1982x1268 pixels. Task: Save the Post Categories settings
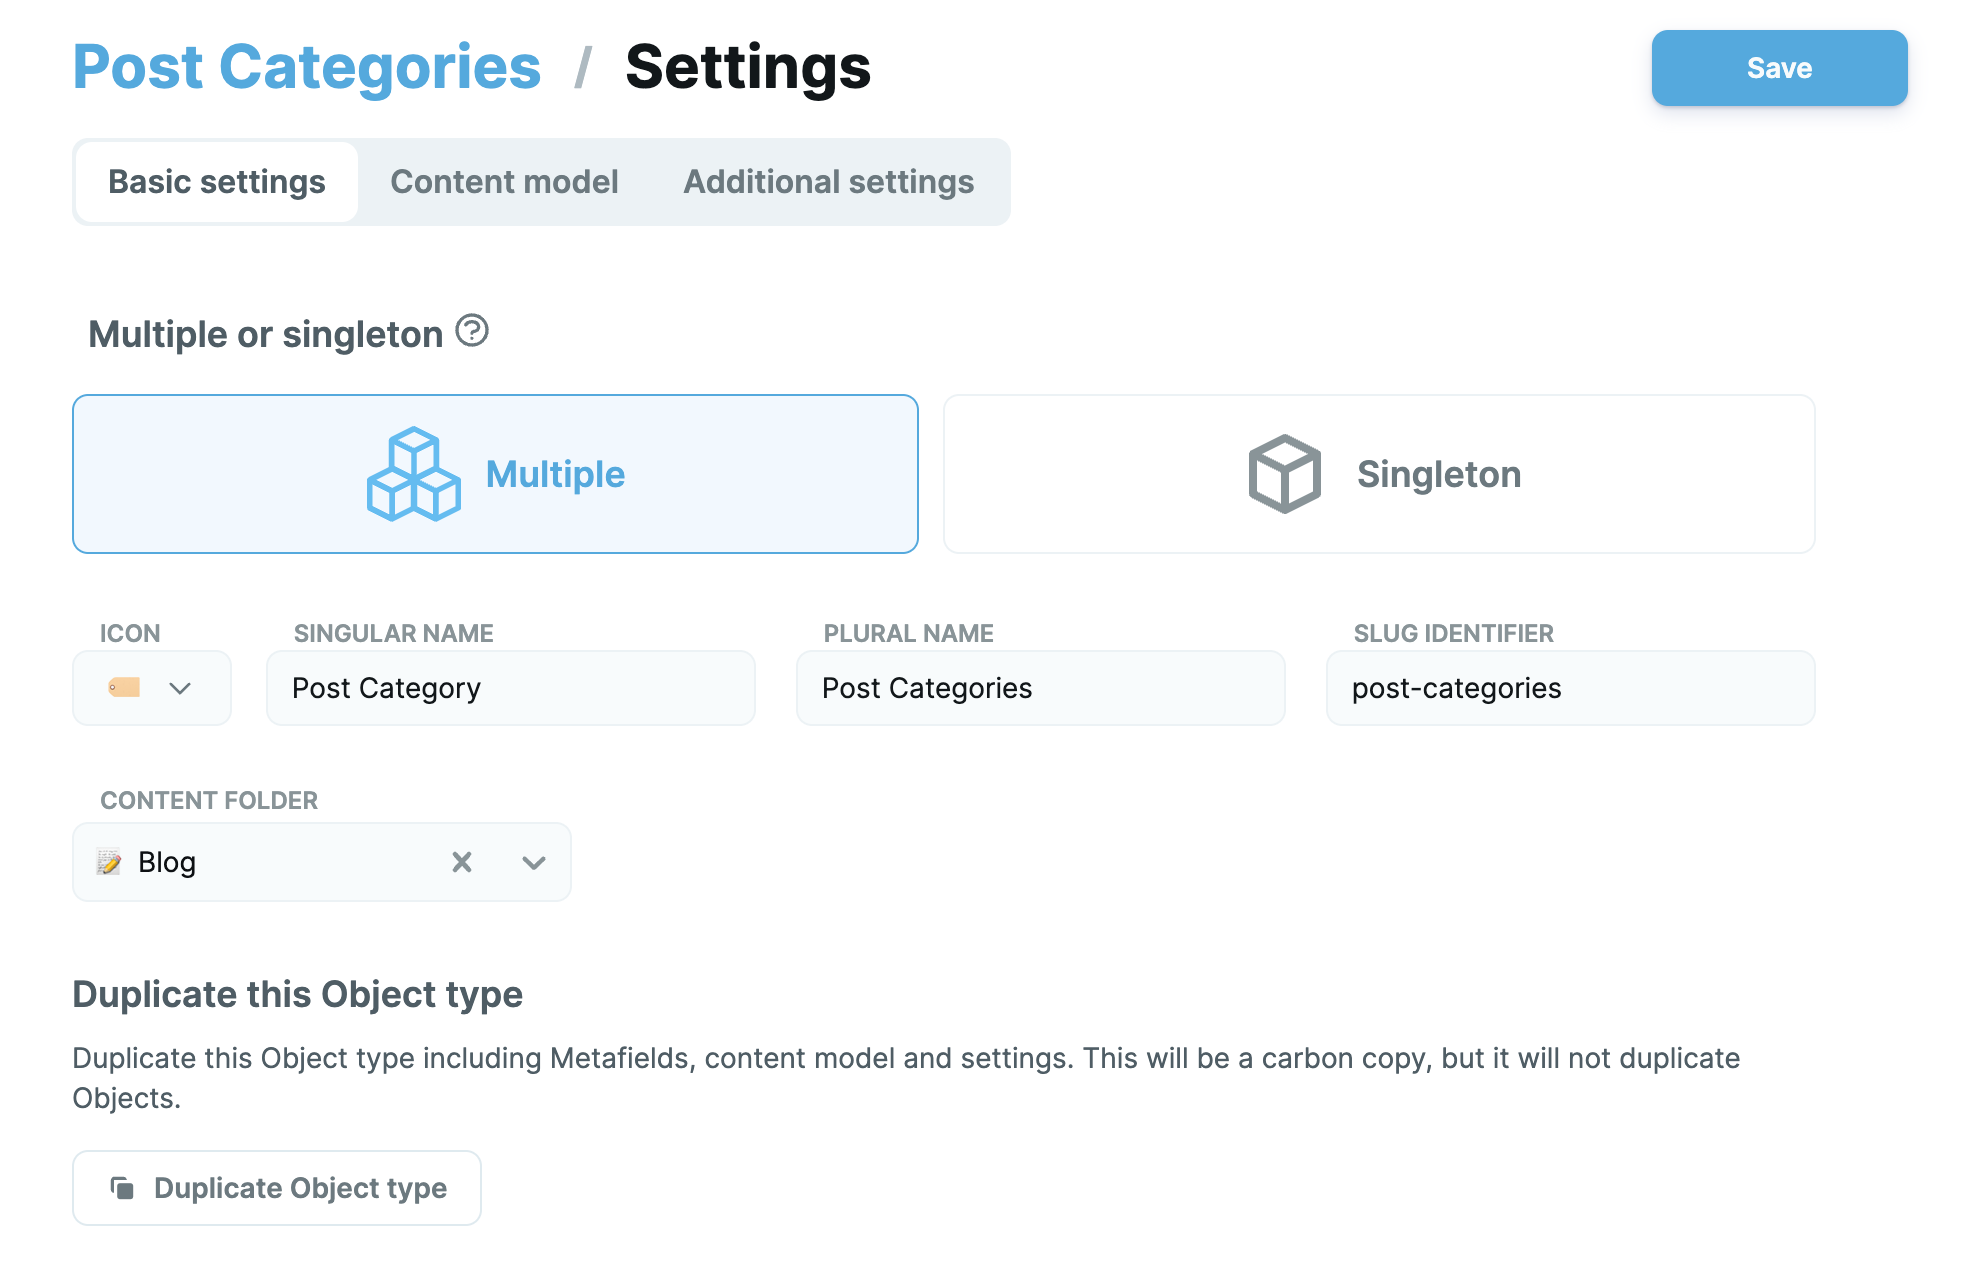[1780, 66]
